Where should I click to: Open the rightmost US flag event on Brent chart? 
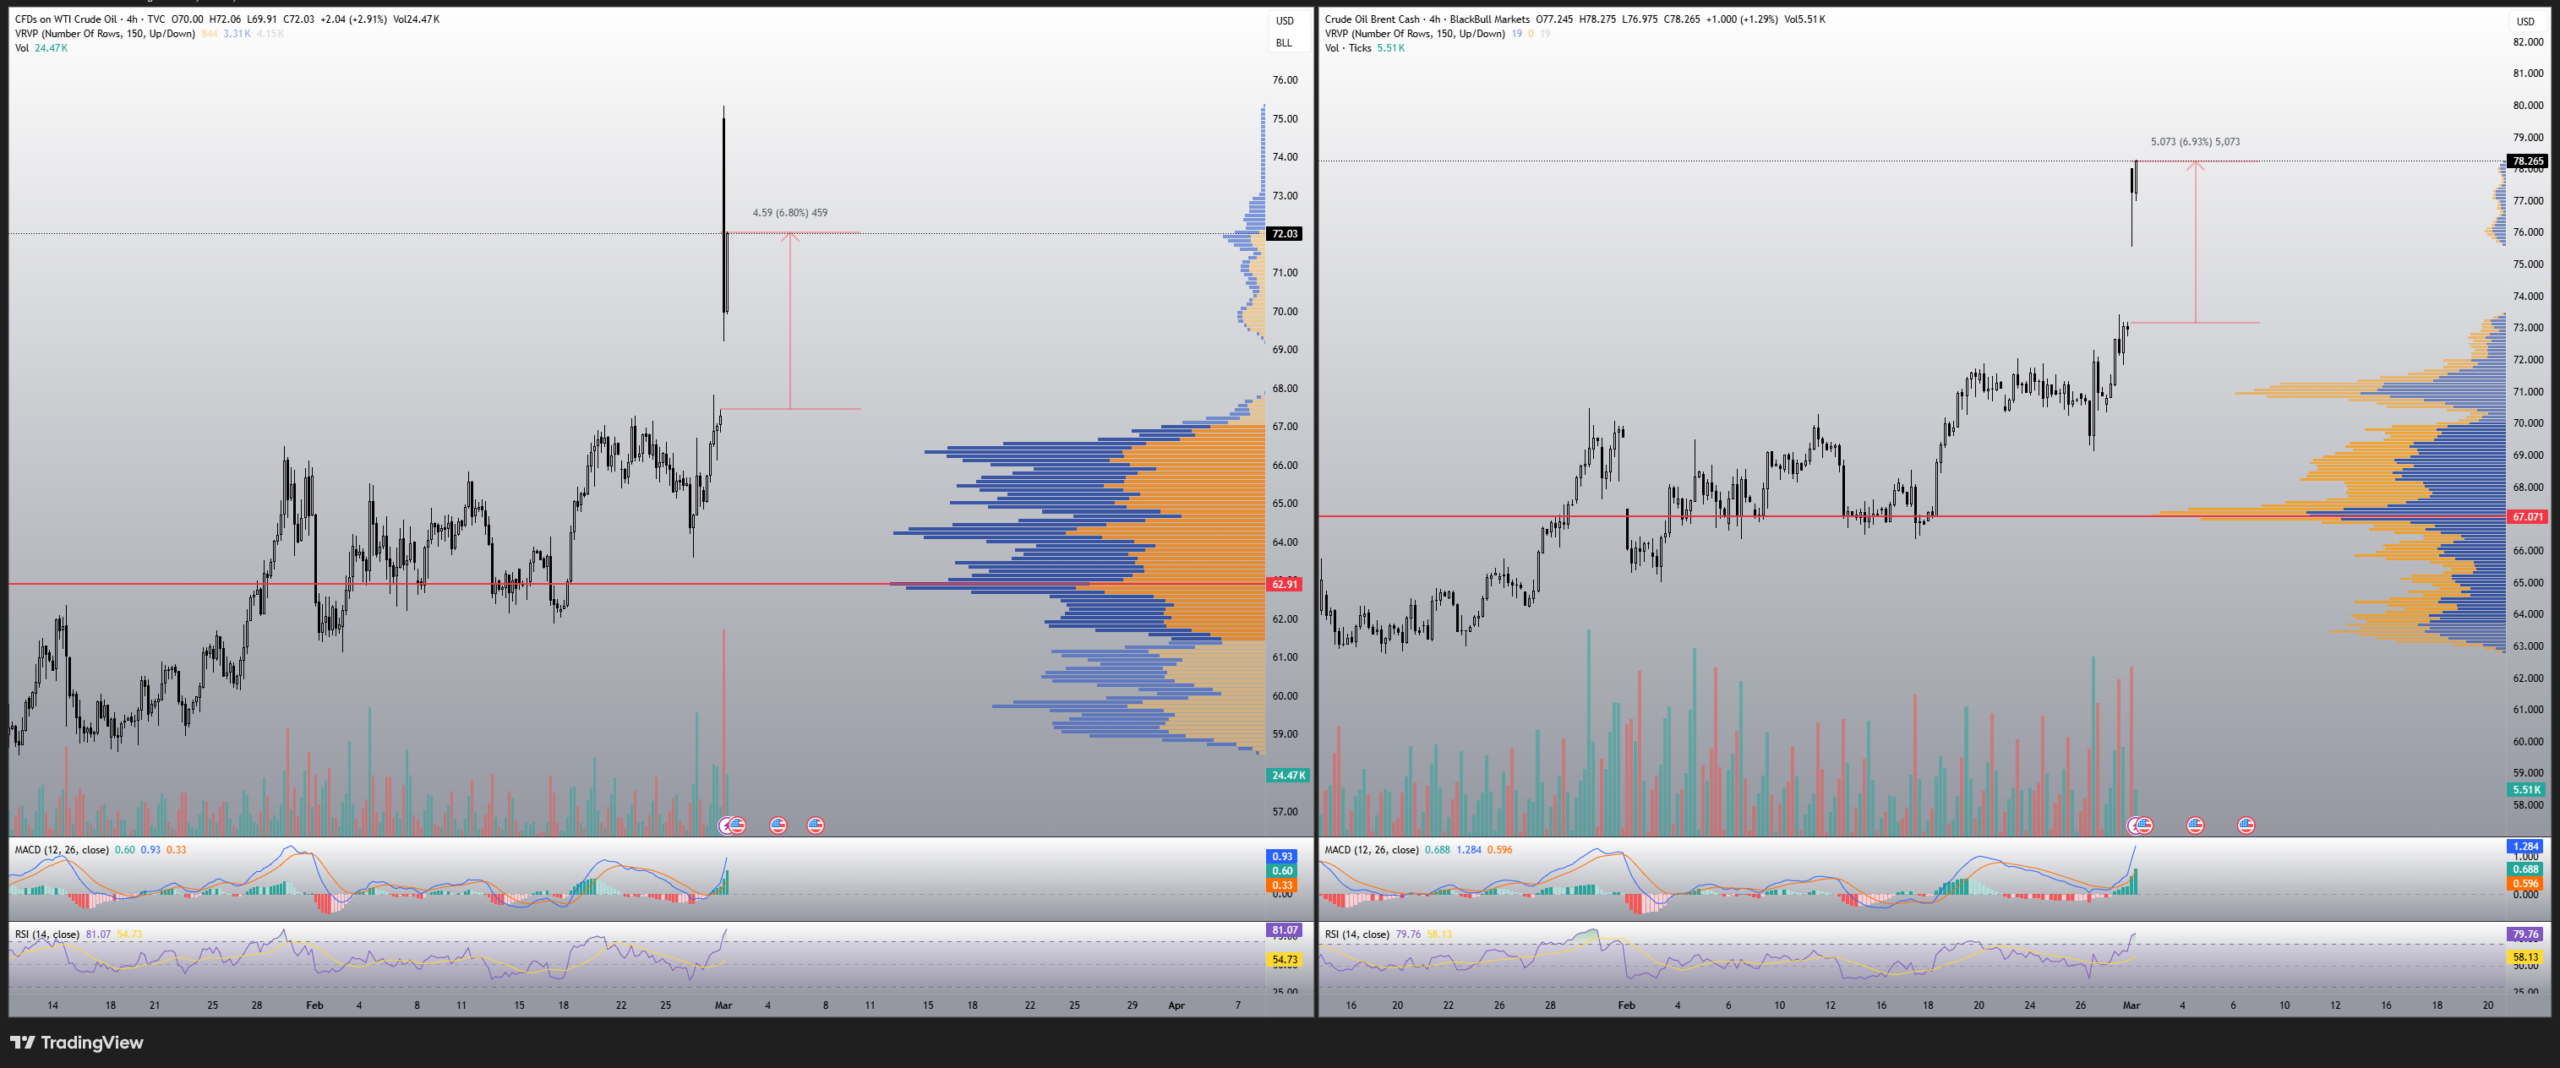point(2246,825)
